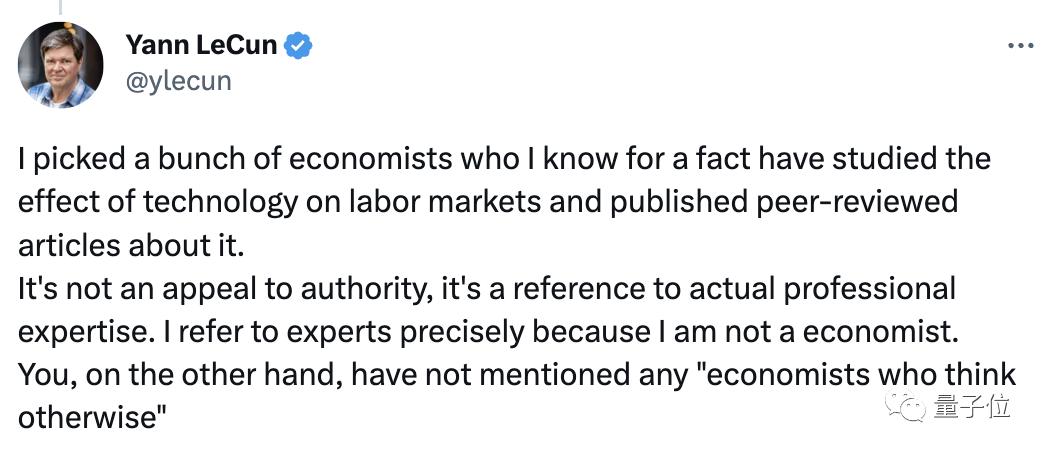Click the blue verified checkmark badge
Image resolution: width=1044 pixels, height=452 pixels.
click(x=299, y=45)
